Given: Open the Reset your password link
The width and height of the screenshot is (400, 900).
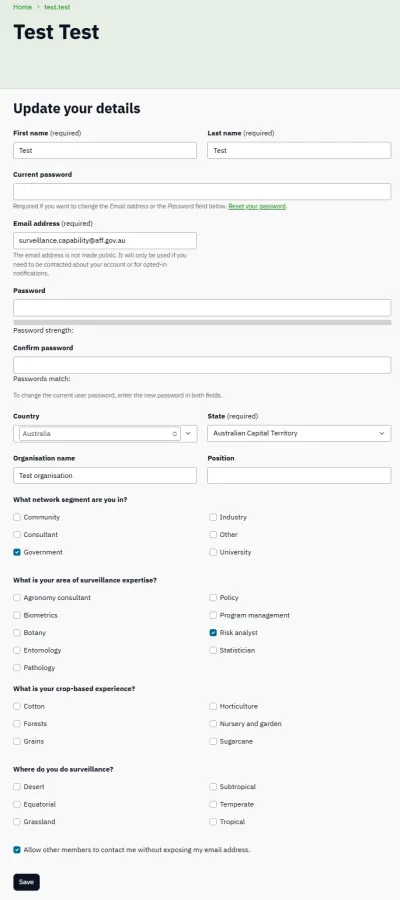Looking at the screenshot, I should tap(257, 206).
